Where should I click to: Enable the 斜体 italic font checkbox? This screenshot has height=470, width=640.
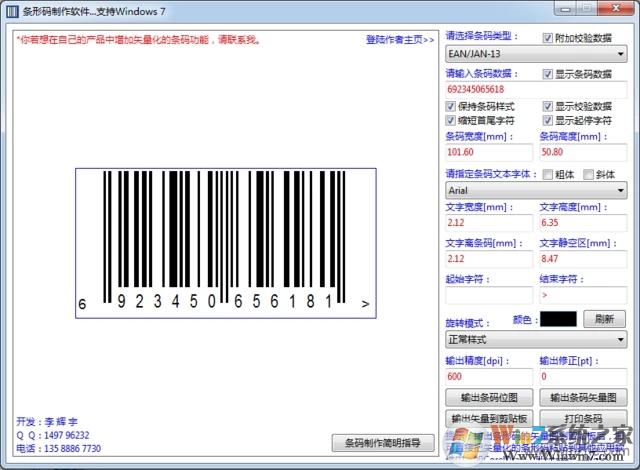(x=589, y=174)
